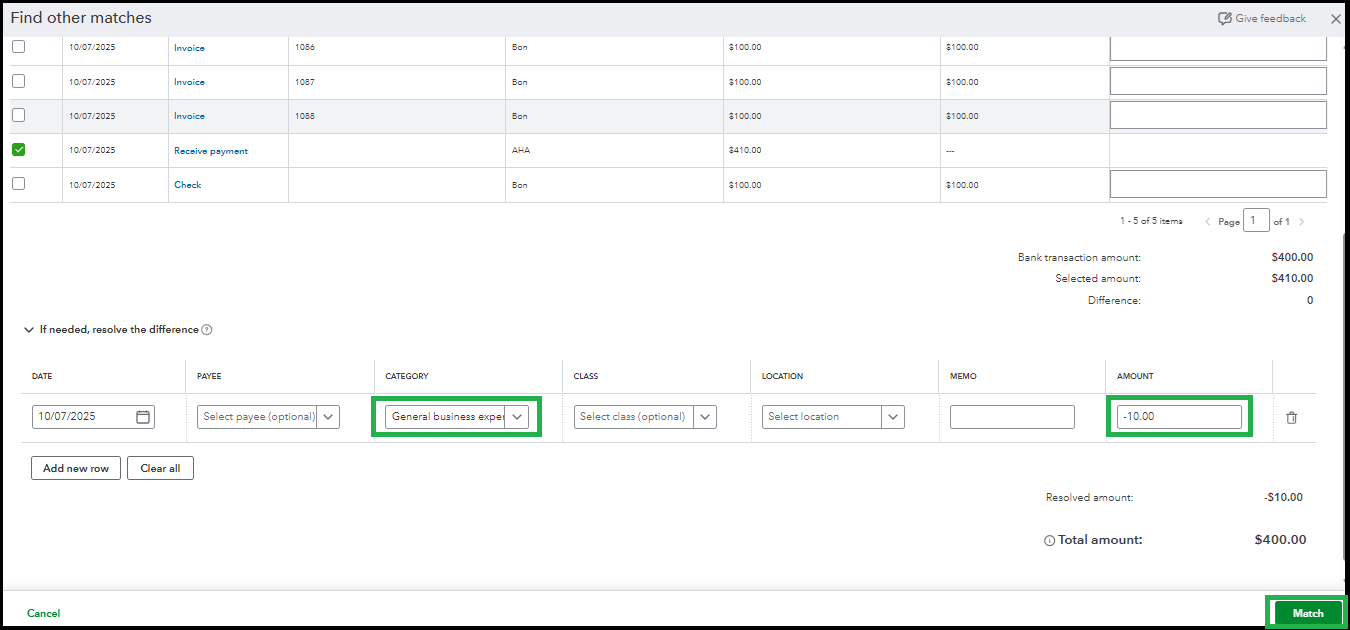Click the LOCATION column header
Screen dimensions: 1350x630
pyautogui.click(x=782, y=376)
